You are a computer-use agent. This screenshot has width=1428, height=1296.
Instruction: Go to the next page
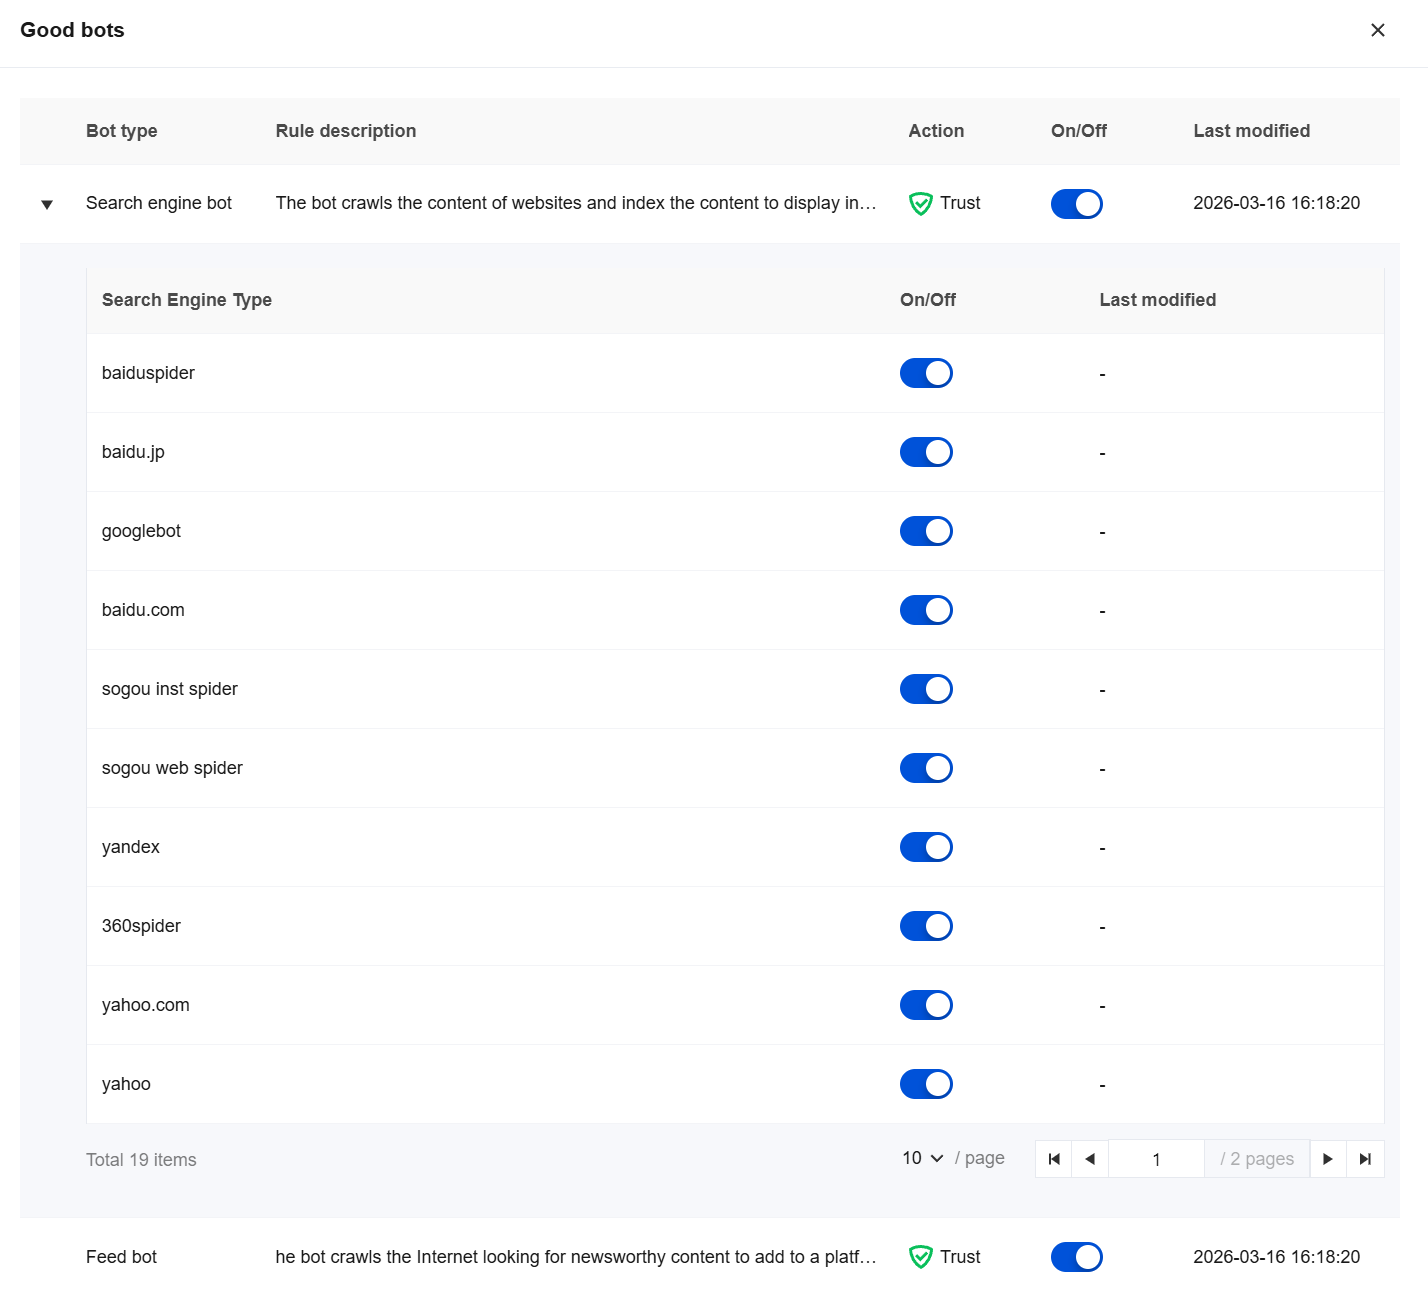(x=1328, y=1159)
